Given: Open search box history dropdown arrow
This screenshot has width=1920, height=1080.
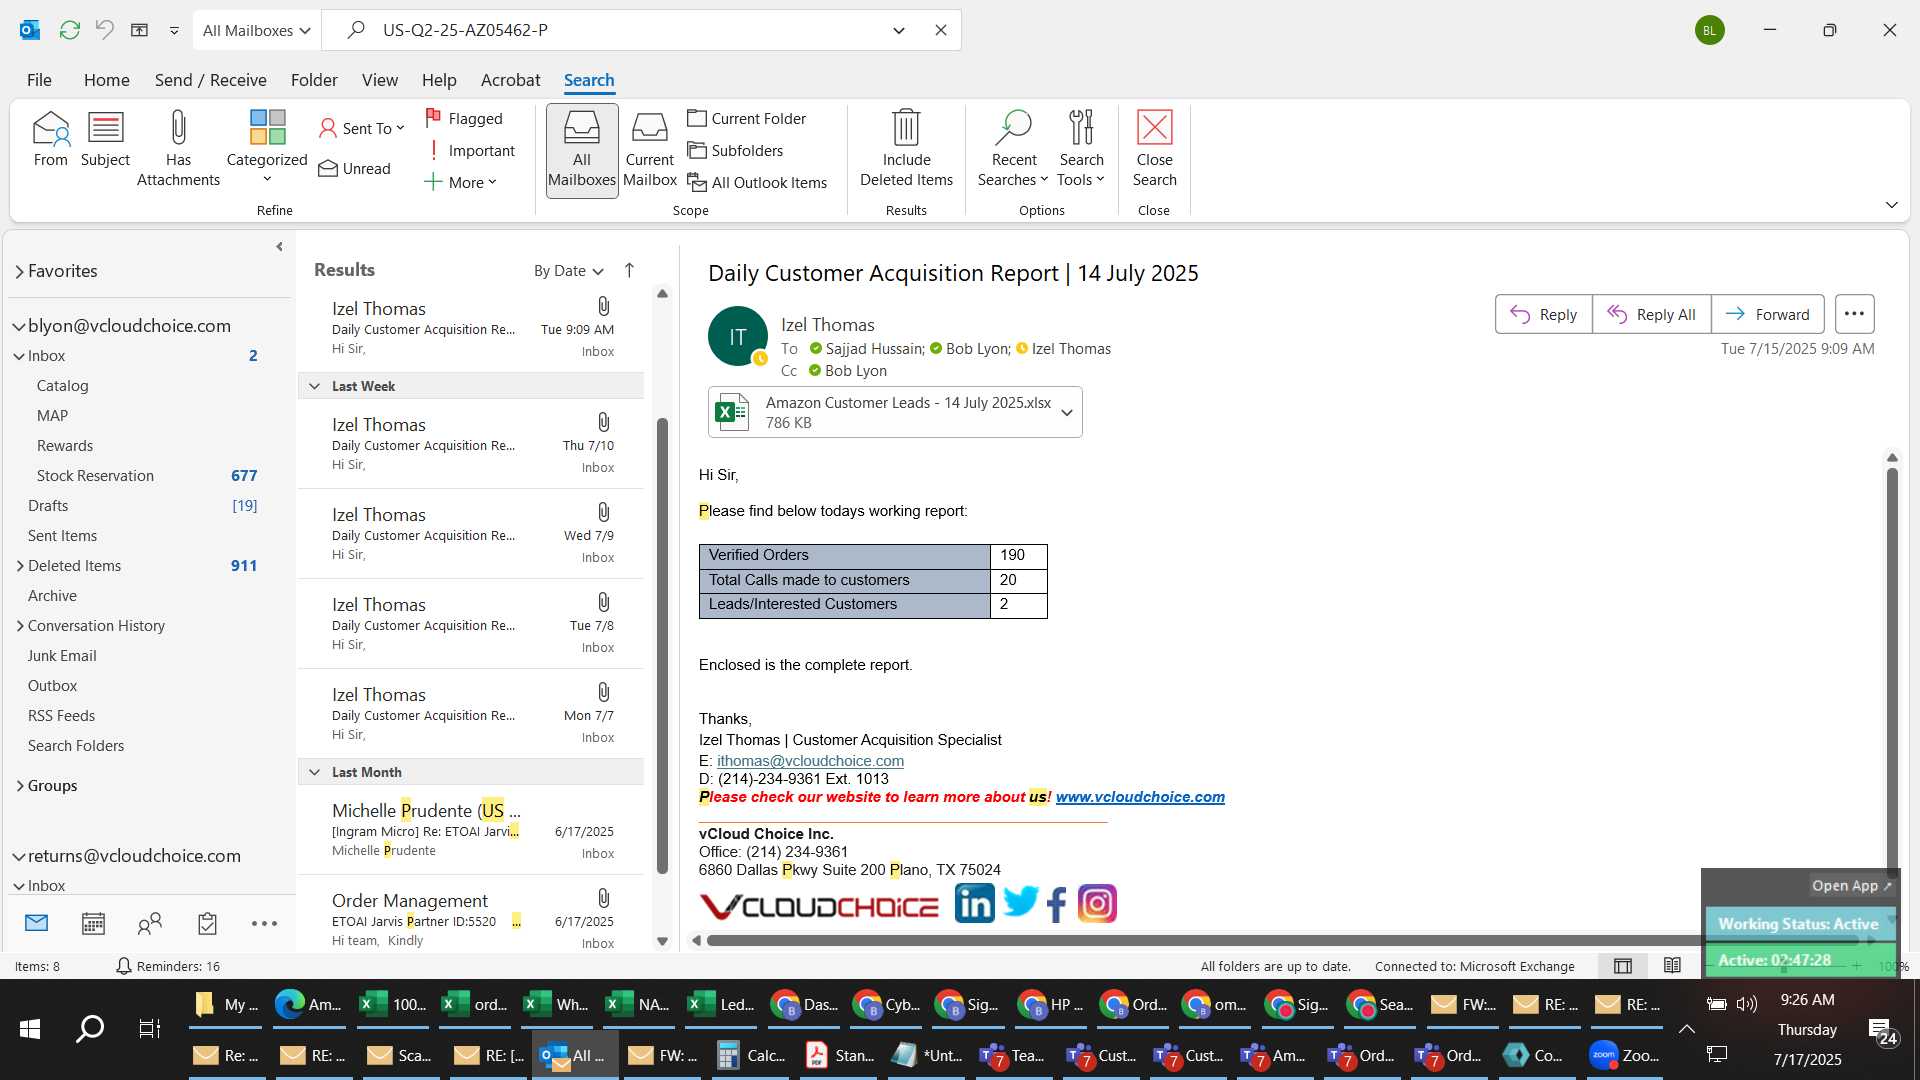Looking at the screenshot, I should pyautogui.click(x=898, y=30).
